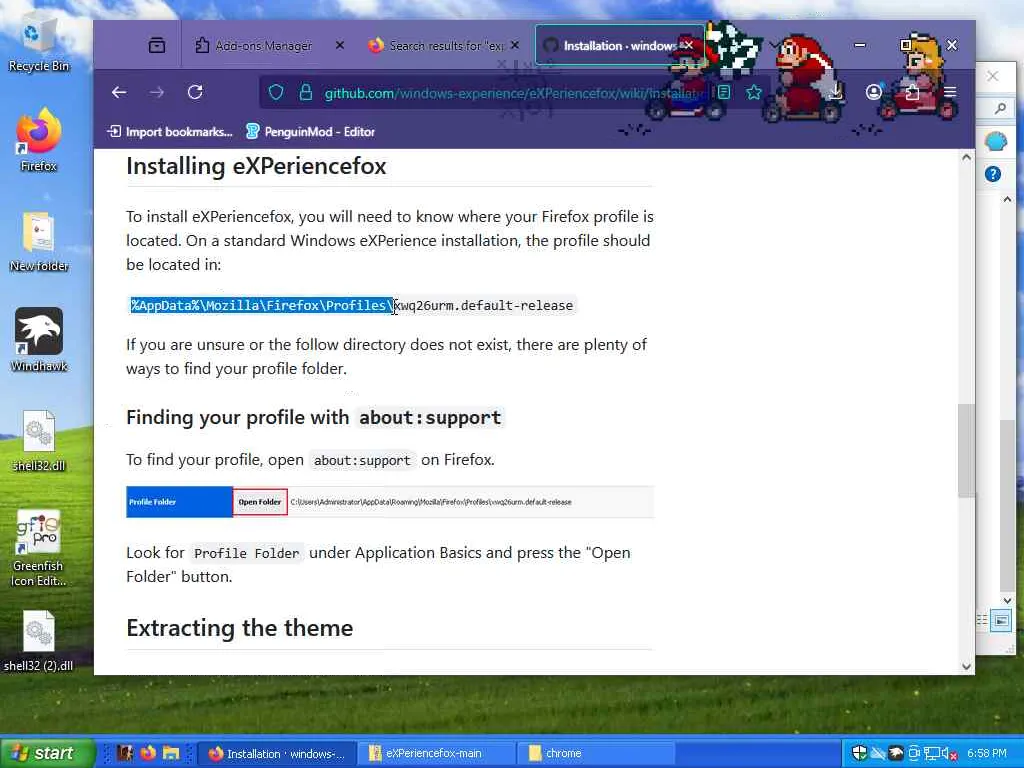
Task: Go back to the previous page
Action: [119, 93]
